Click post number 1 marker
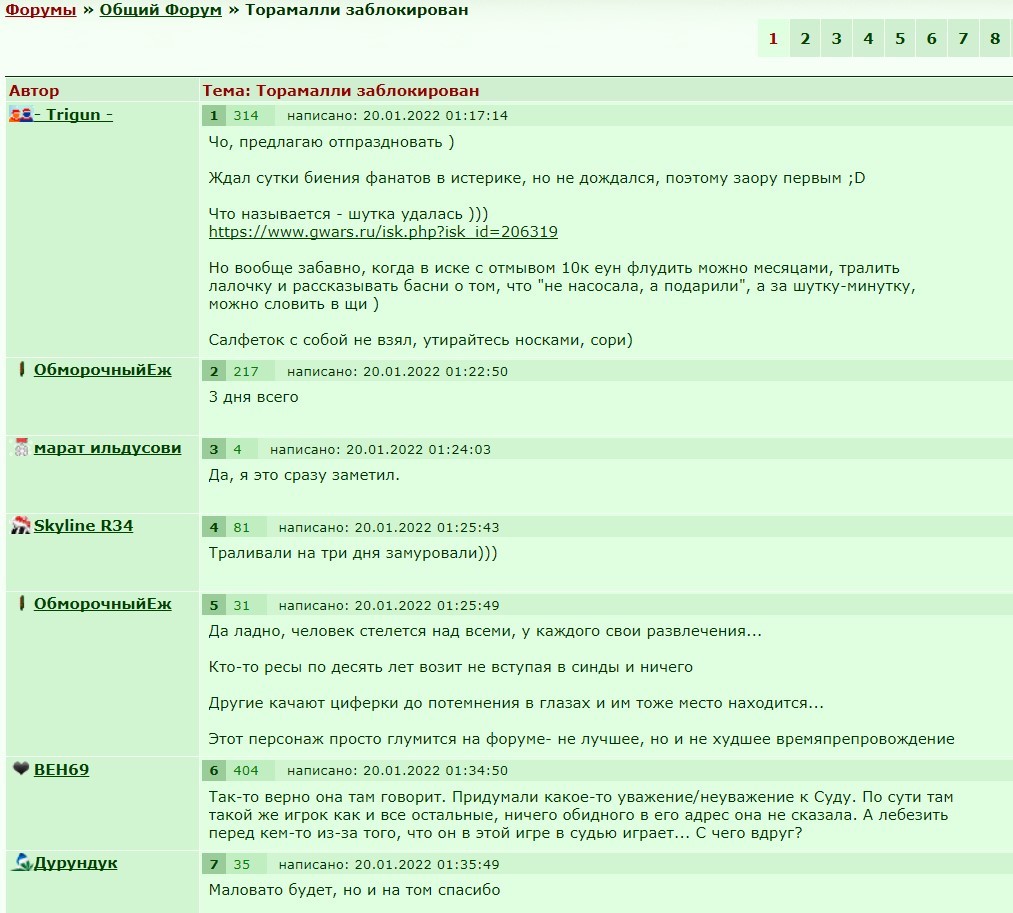1013x913 pixels. [214, 116]
